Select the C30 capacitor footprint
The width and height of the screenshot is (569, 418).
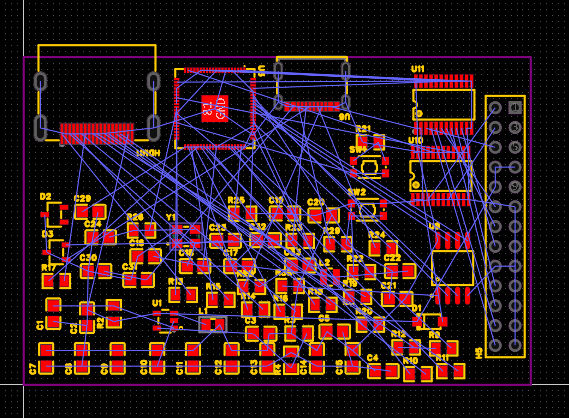click(96, 271)
